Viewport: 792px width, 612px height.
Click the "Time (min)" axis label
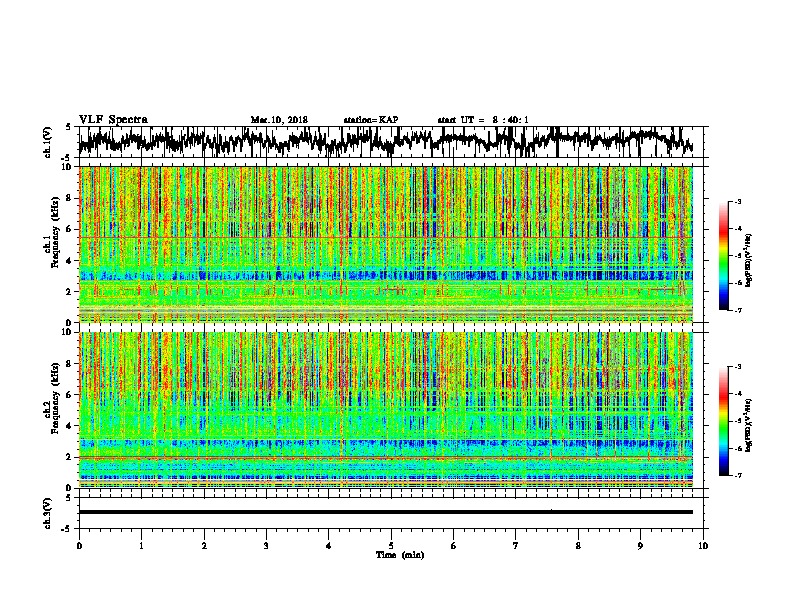point(400,555)
